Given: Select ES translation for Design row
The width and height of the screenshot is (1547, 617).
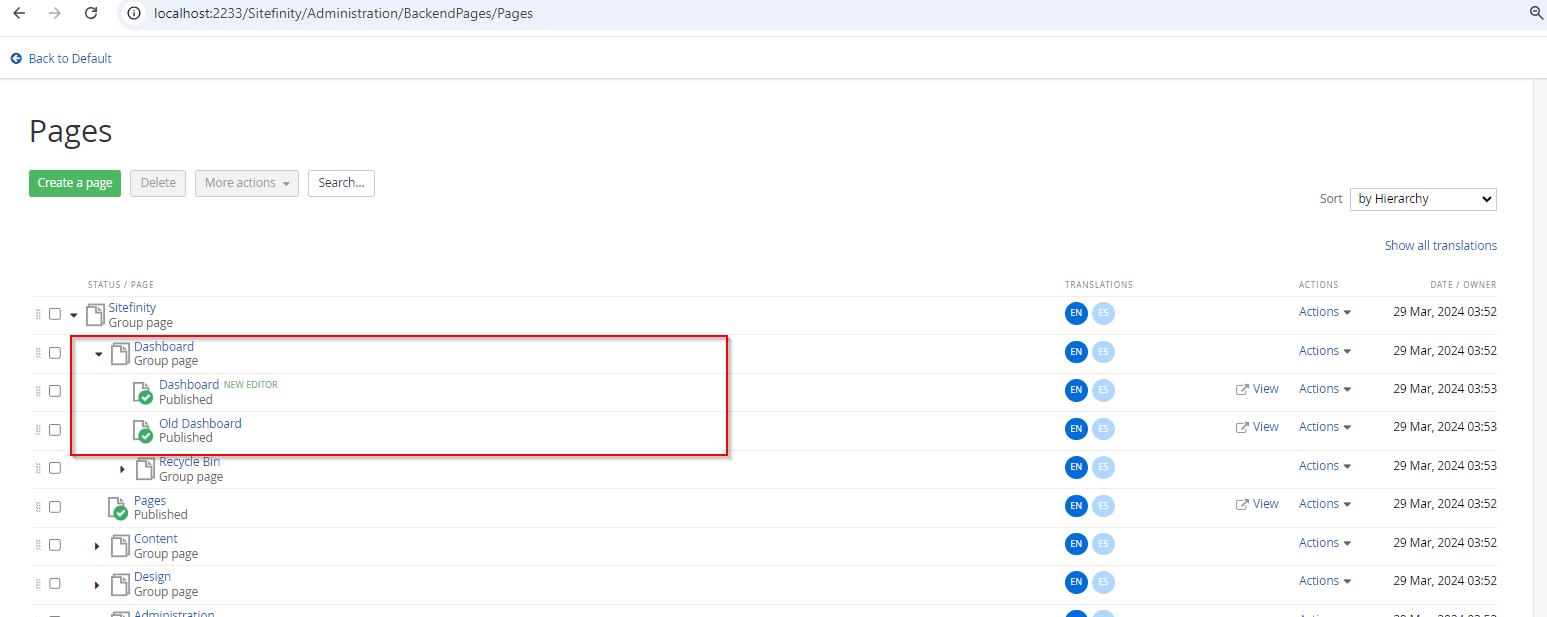Looking at the screenshot, I should (x=1103, y=582).
